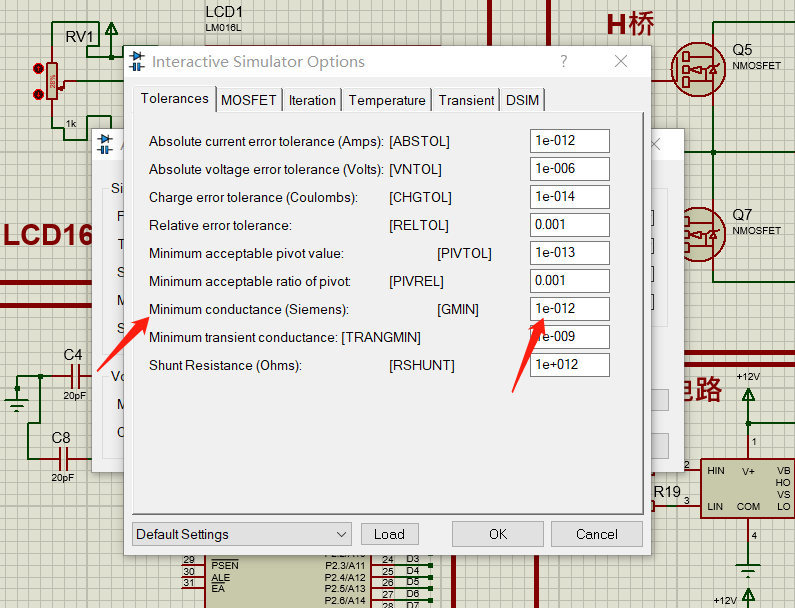
Task: Confirm with the OK button
Action: tap(497, 534)
